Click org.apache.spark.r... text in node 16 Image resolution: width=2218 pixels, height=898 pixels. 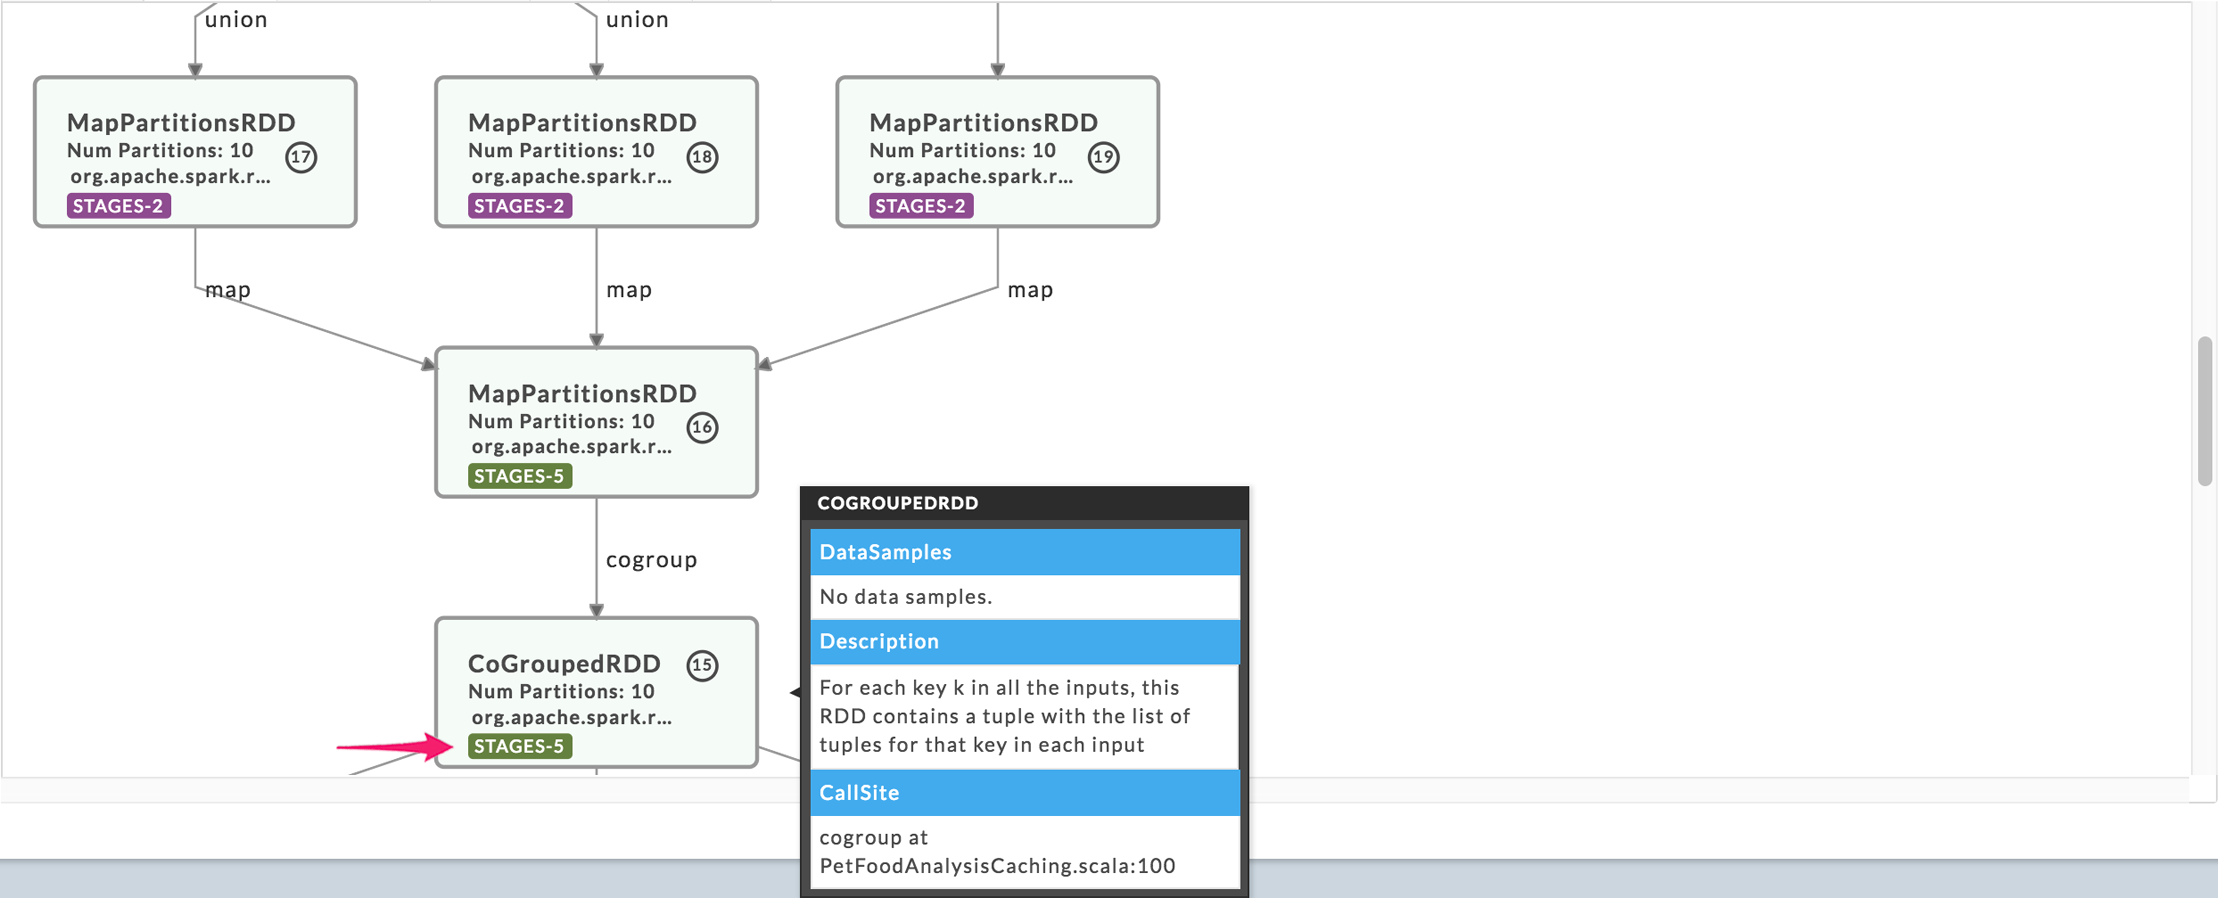571,447
